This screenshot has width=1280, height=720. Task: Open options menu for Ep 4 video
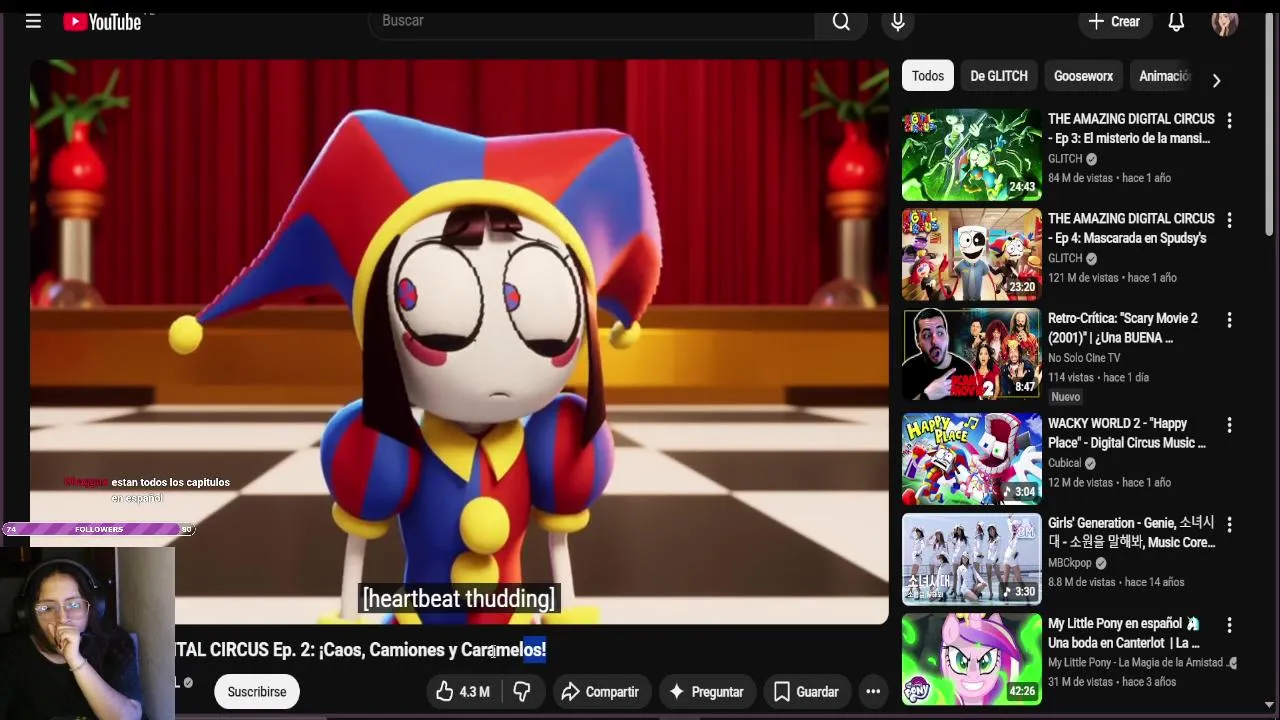coord(1229,221)
